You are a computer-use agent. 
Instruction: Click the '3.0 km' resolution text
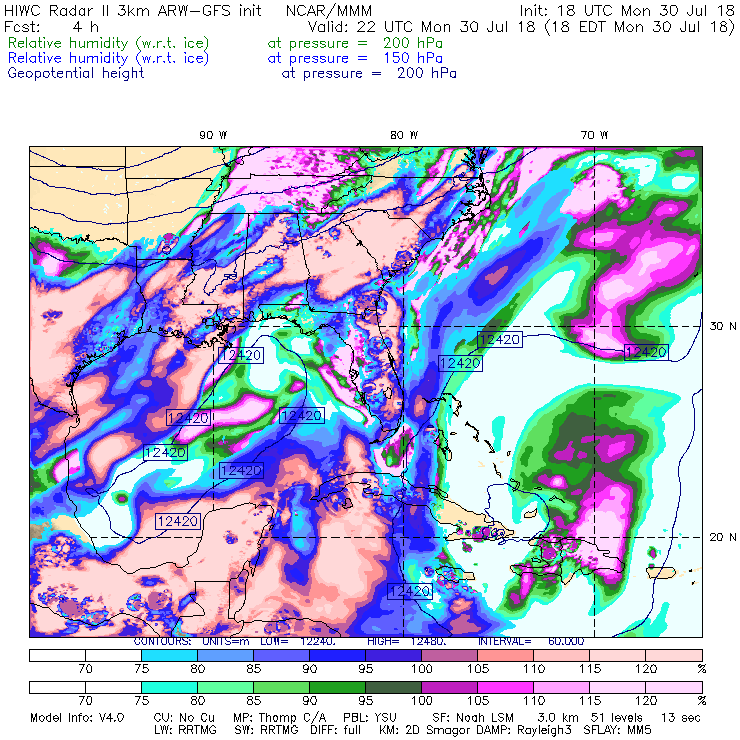pyautogui.click(x=557, y=718)
